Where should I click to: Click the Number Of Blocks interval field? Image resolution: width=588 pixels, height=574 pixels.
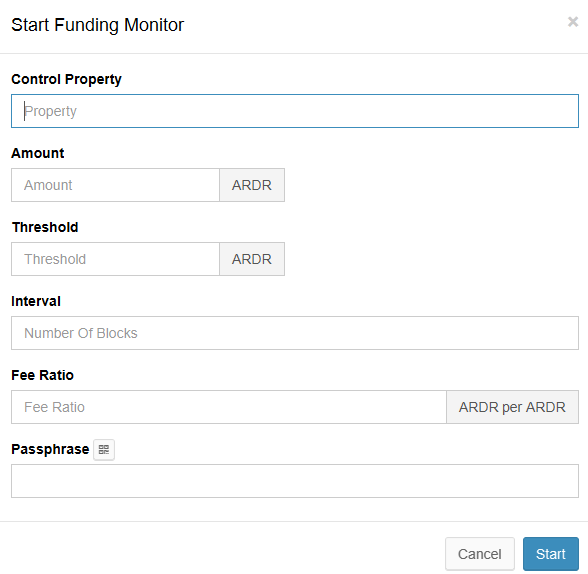pos(295,333)
